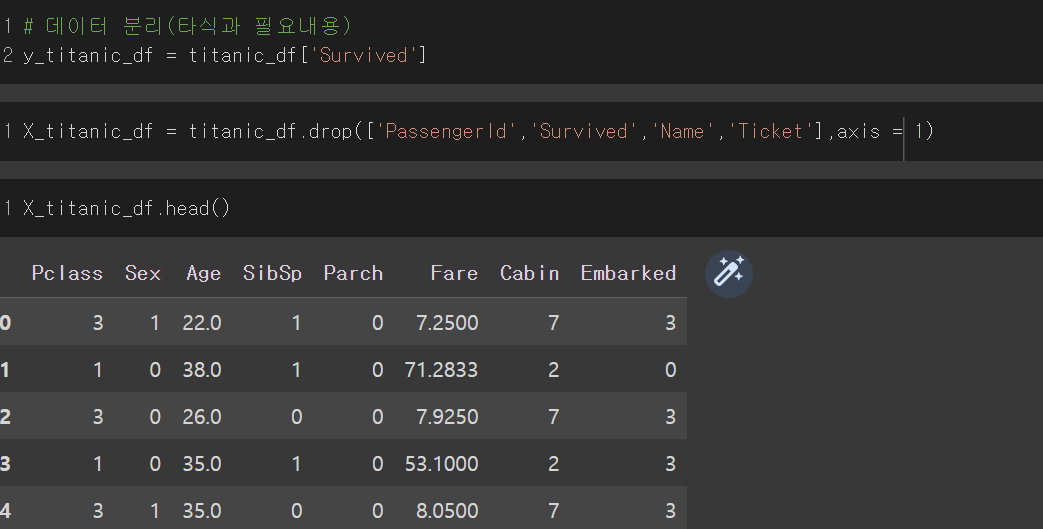Click the axis keyword in drop call
Viewport: 1043px width, 529px height.
[858, 132]
